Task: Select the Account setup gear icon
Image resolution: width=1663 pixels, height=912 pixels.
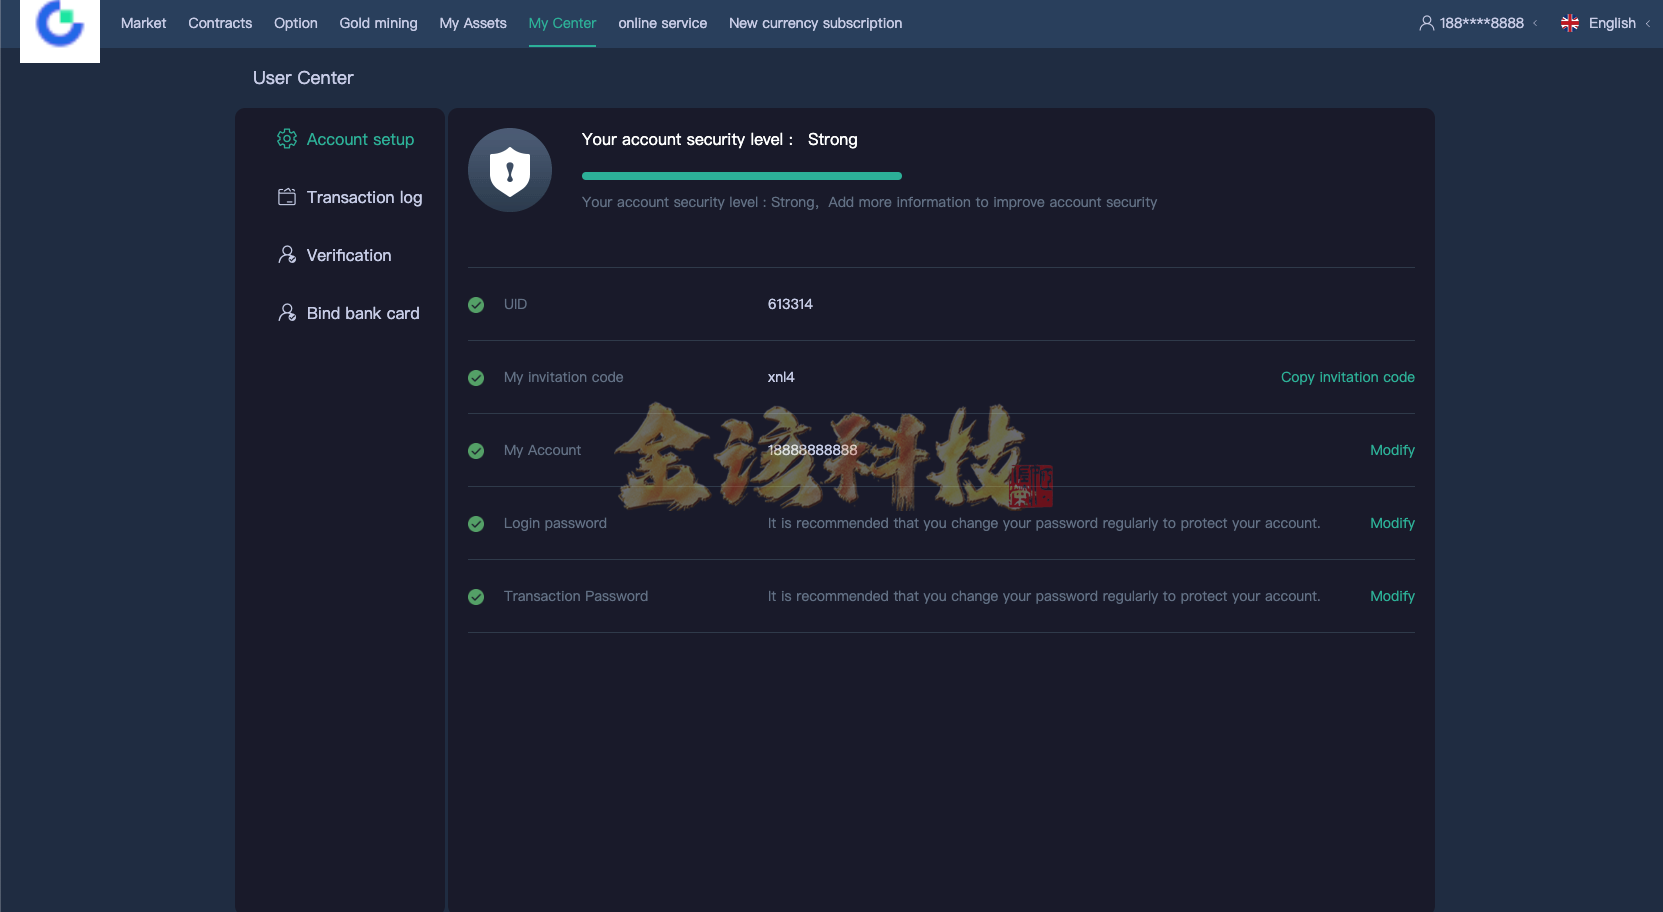Action: click(286, 139)
